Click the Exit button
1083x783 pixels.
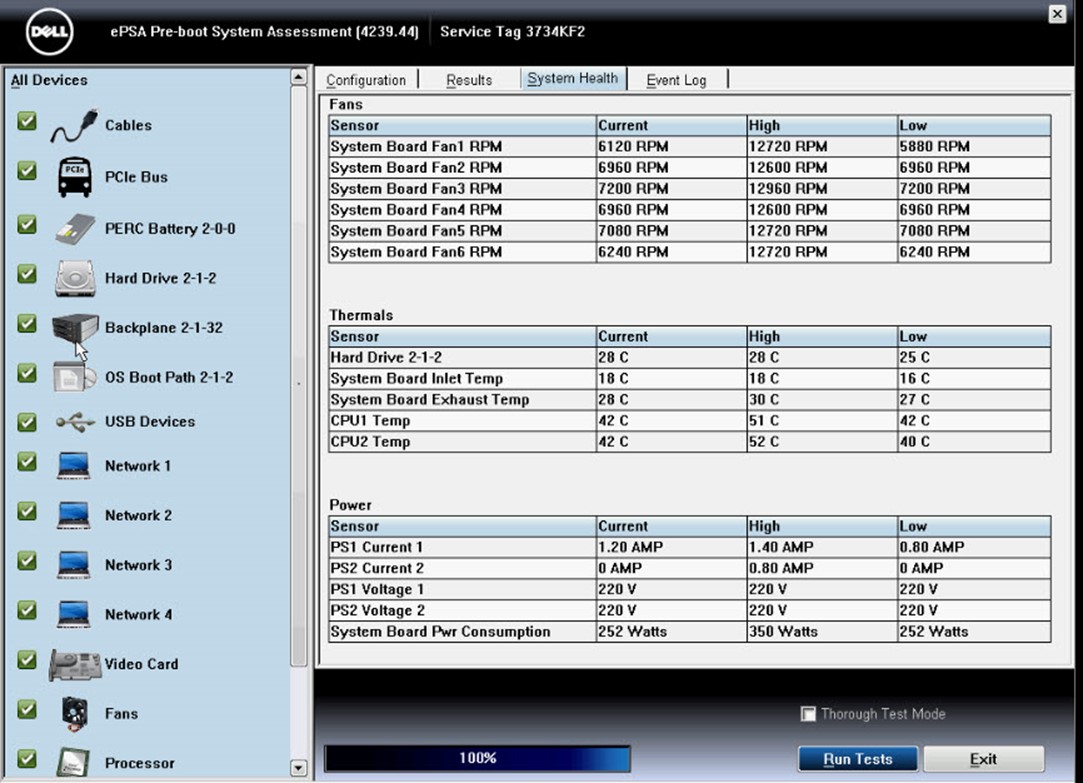point(984,759)
